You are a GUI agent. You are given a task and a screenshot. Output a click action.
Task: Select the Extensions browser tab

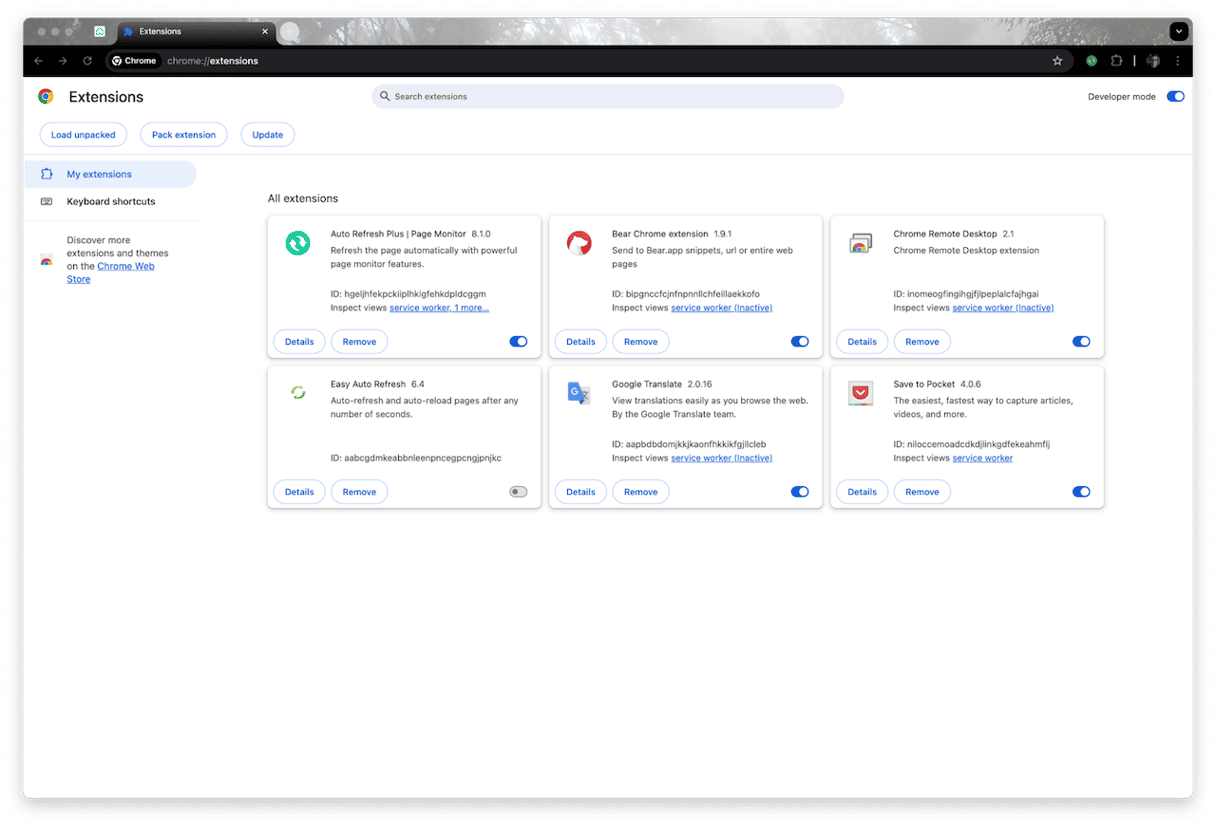click(190, 32)
